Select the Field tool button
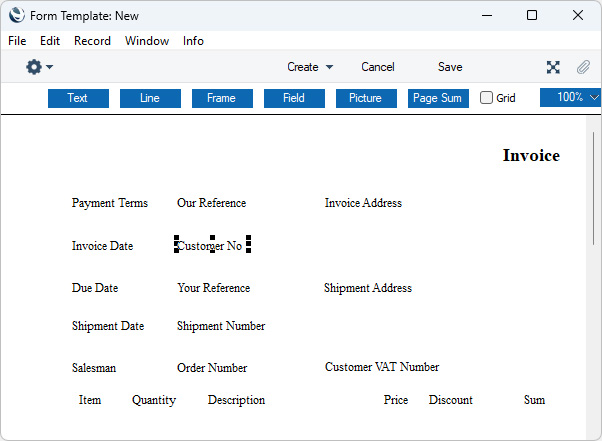602x441 pixels. 294,98
